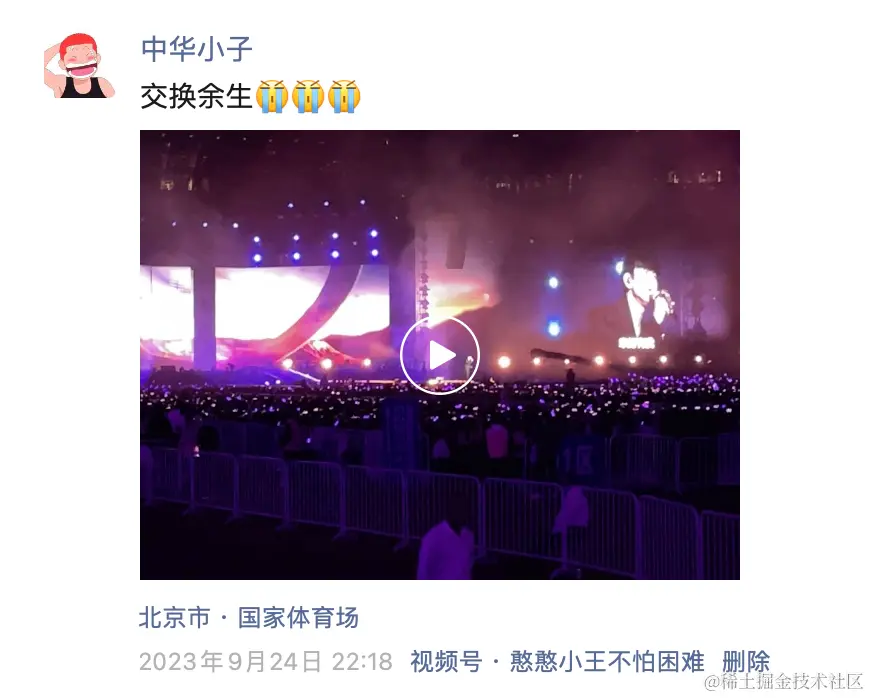Play the concert video

pos(439,355)
